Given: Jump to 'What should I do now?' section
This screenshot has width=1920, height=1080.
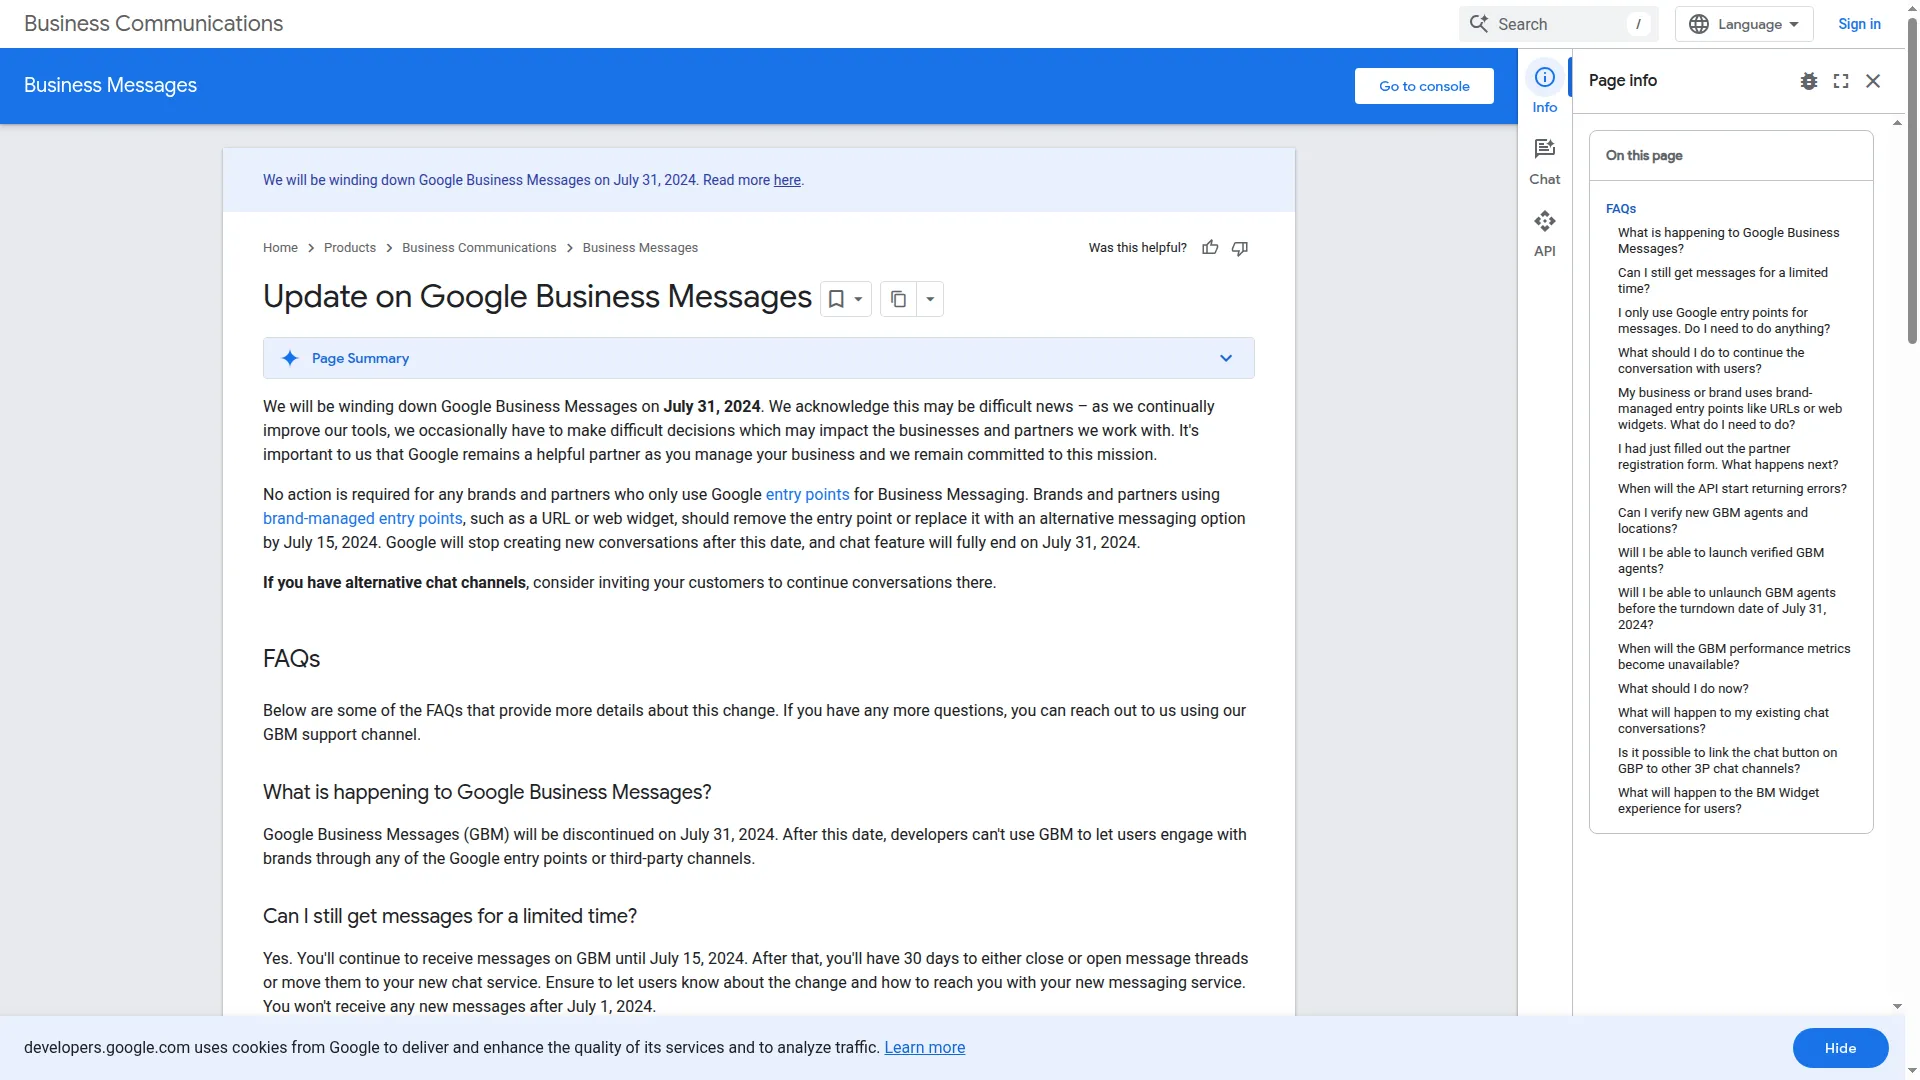Looking at the screenshot, I should [x=1683, y=689].
